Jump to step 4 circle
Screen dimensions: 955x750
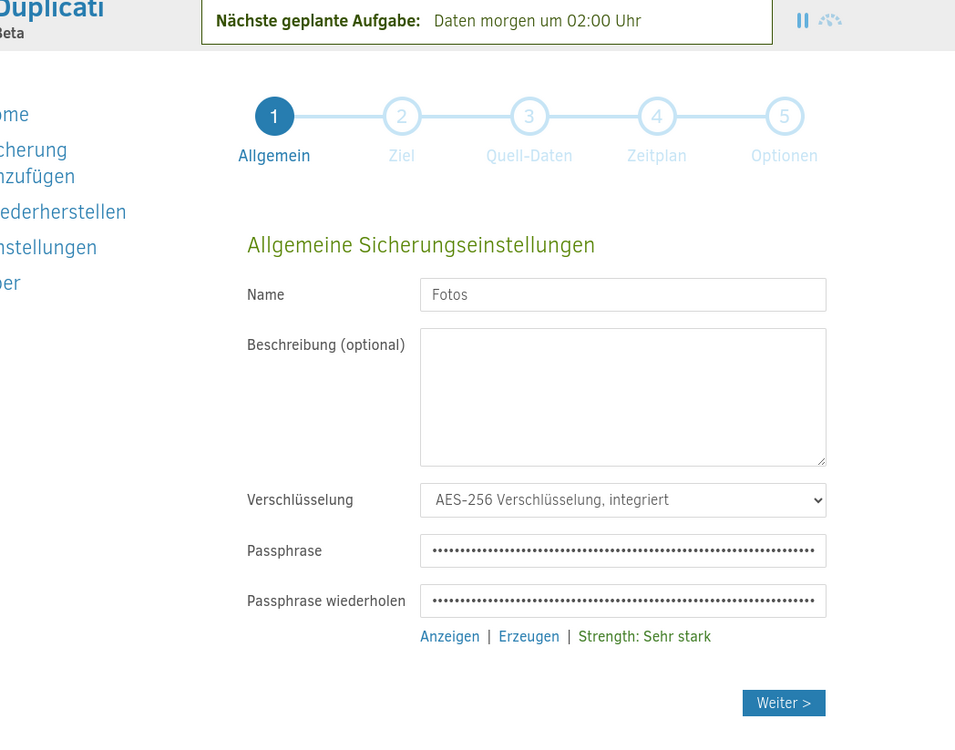657,116
